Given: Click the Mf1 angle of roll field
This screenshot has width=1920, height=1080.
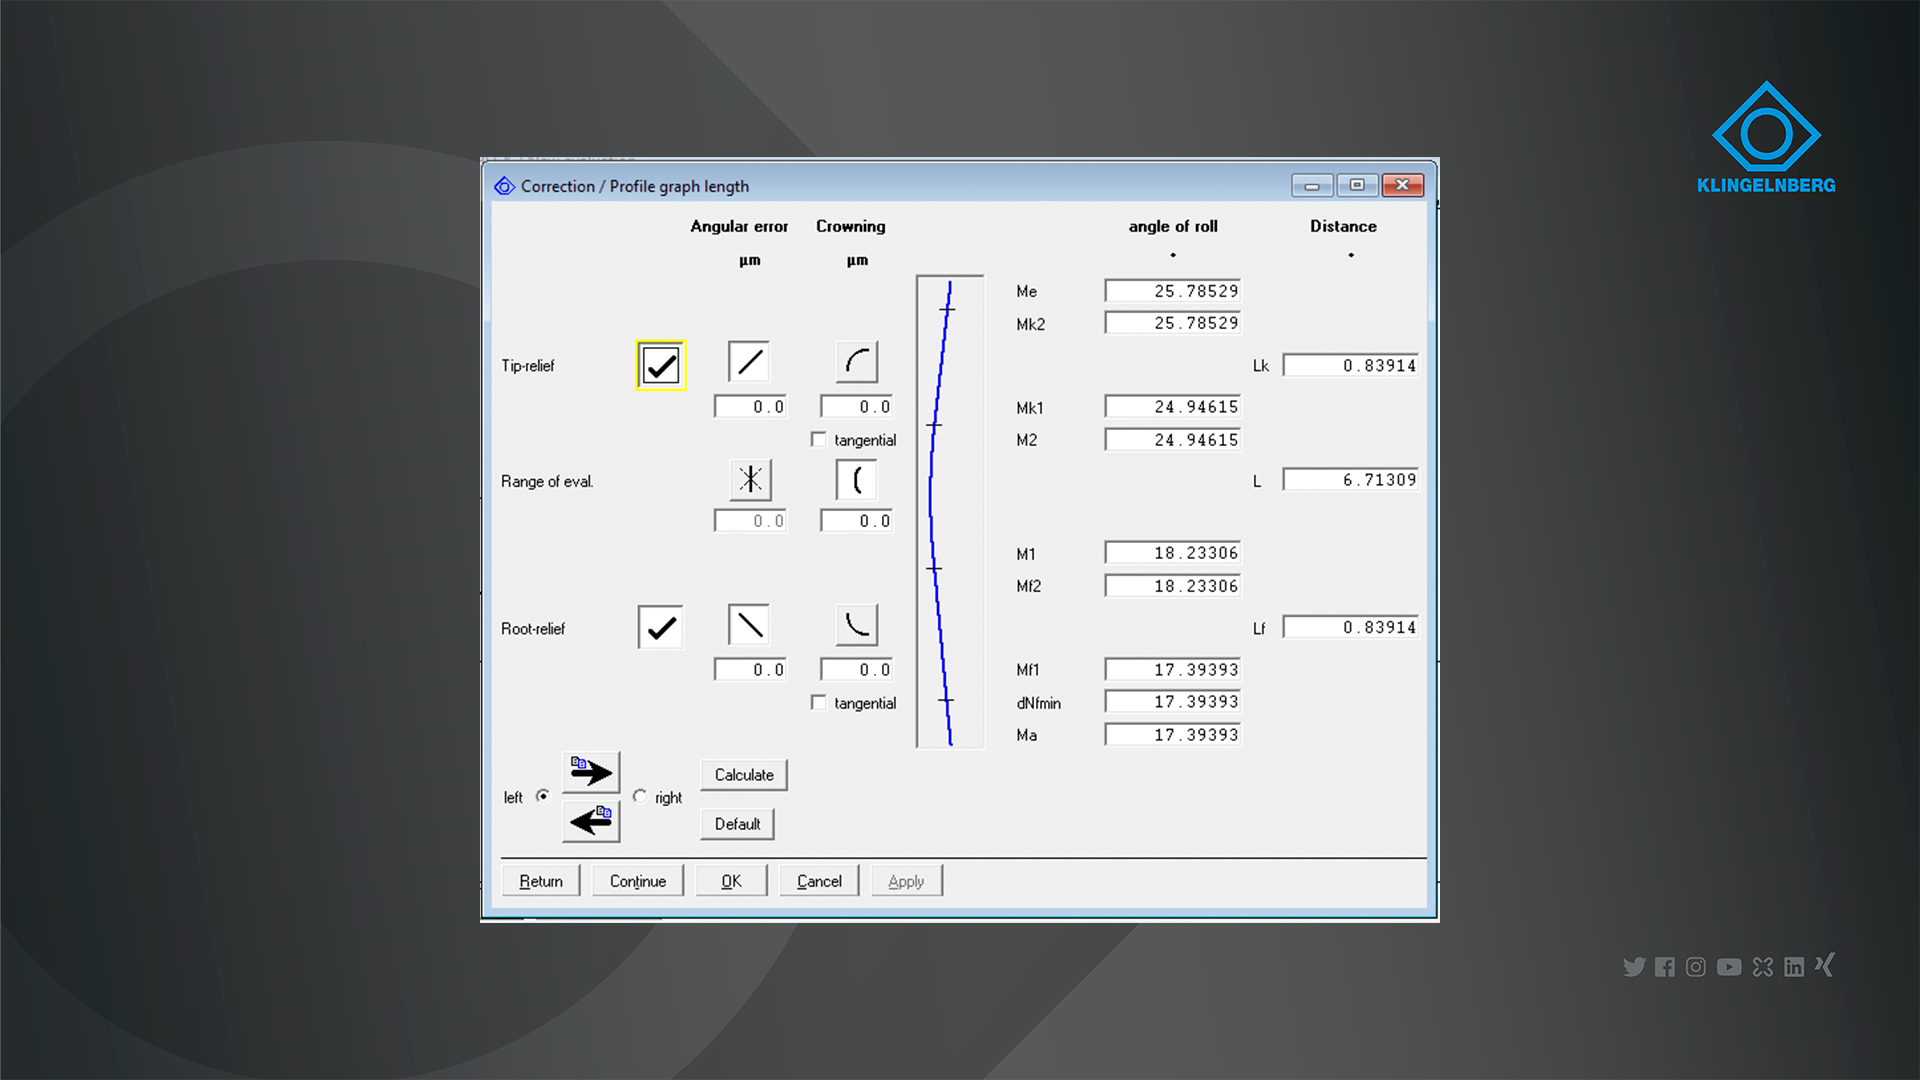Looking at the screenshot, I should click(x=1173, y=670).
